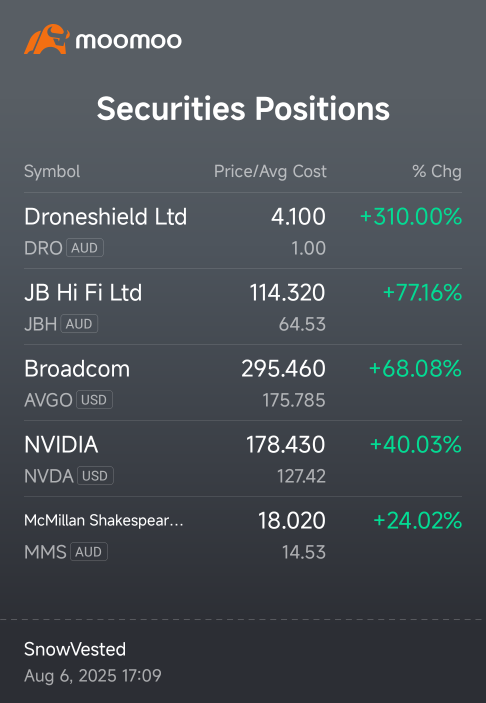486x703 pixels.
Task: Click the 178.430 NVIDIA price
Action: pos(286,444)
